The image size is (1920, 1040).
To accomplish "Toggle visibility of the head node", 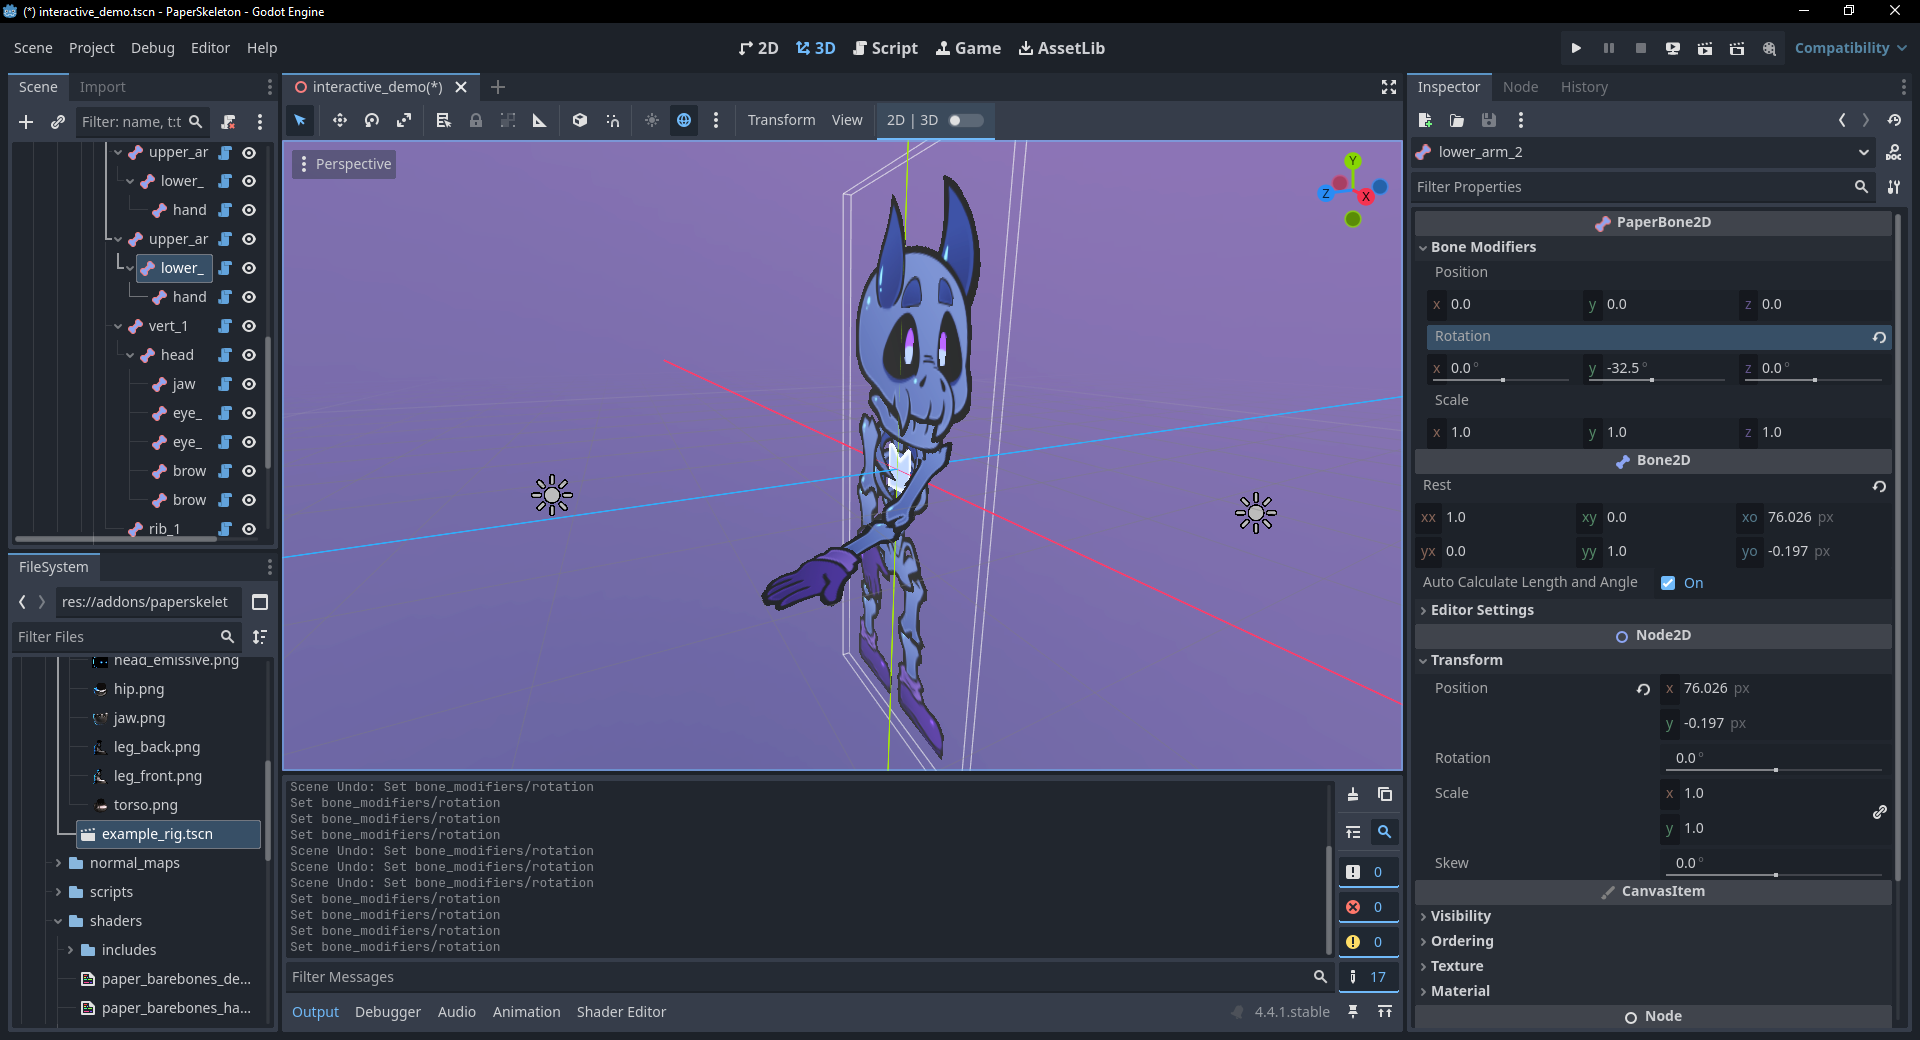I will (x=249, y=355).
